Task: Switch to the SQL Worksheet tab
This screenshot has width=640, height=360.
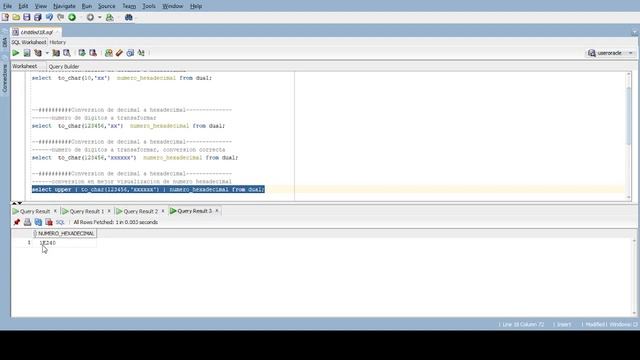Action: (29, 42)
